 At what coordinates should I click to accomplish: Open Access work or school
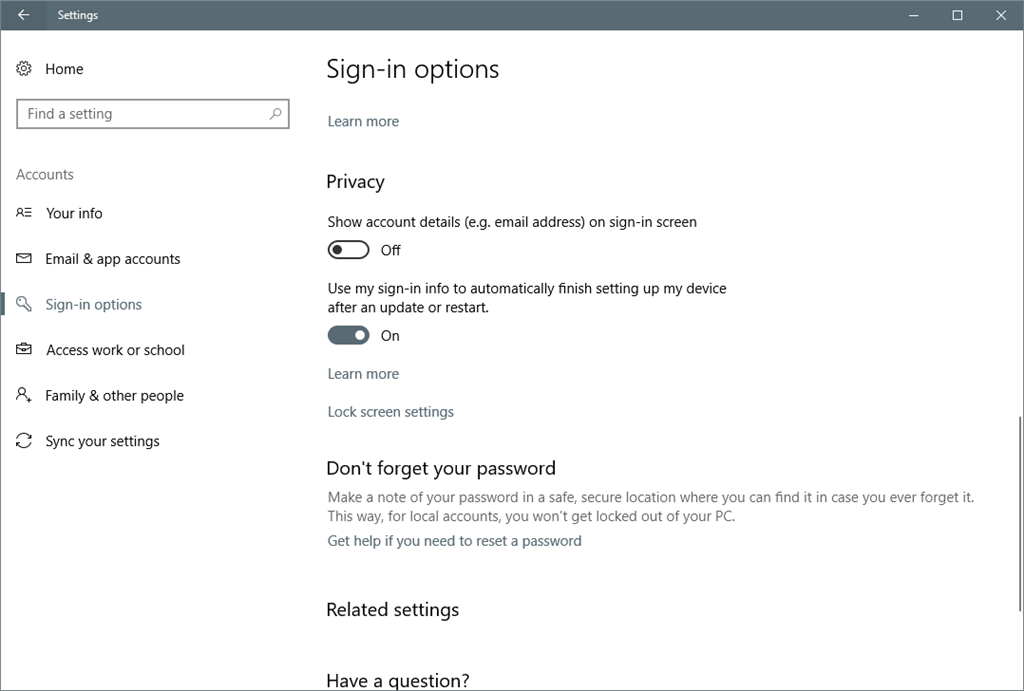(115, 350)
